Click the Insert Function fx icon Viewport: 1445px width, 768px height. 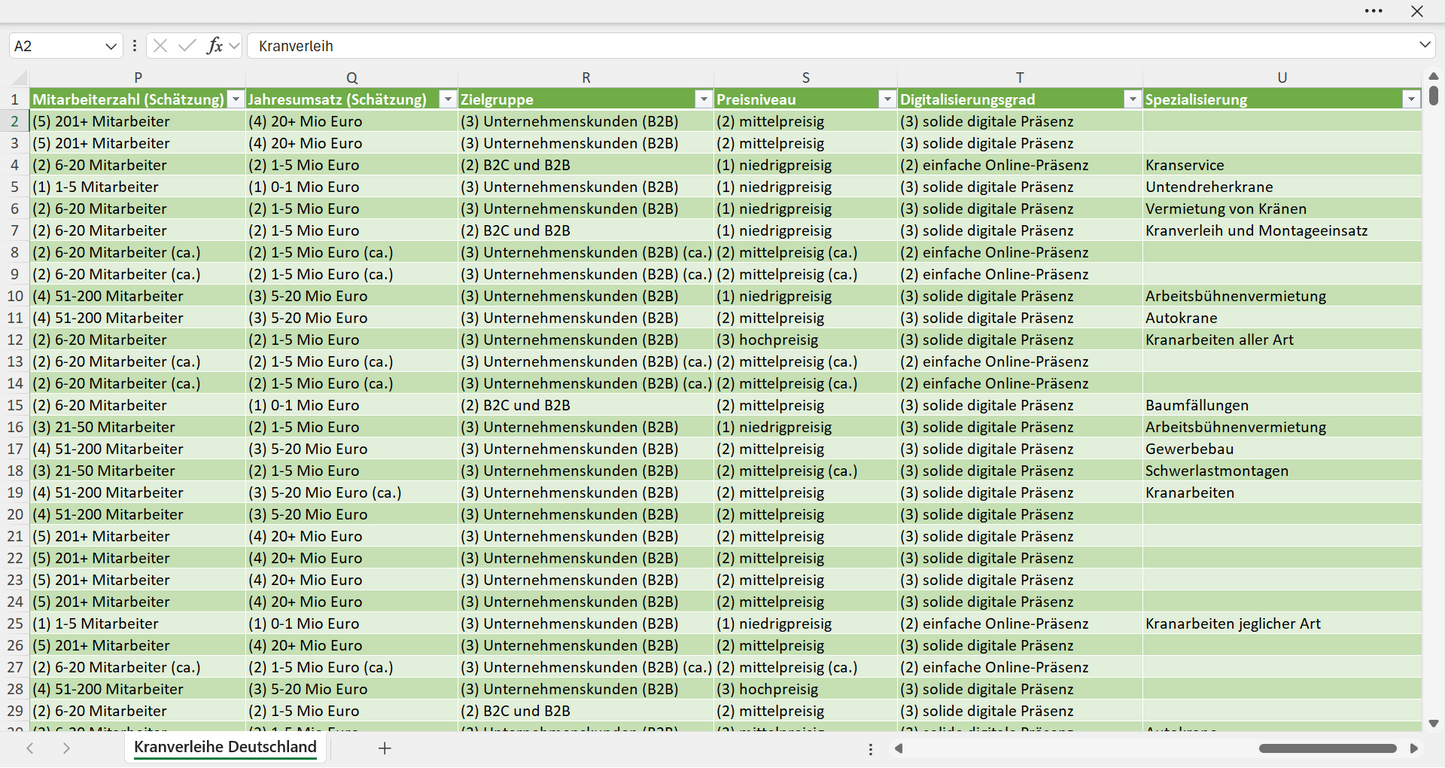click(214, 46)
